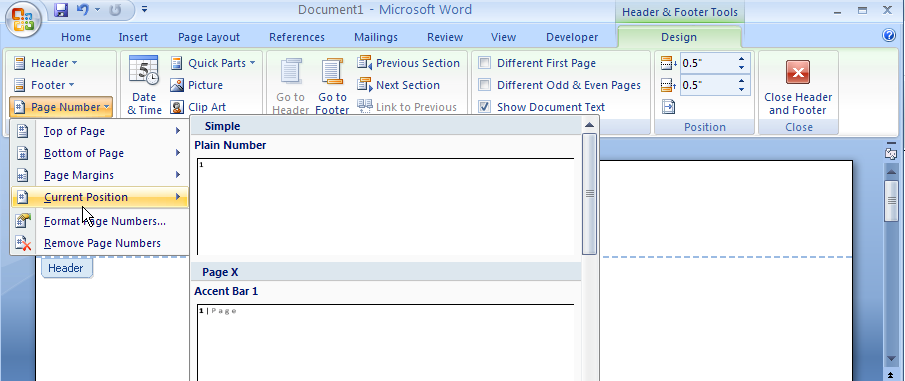
Task: Switch to the View tab
Action: (x=503, y=37)
